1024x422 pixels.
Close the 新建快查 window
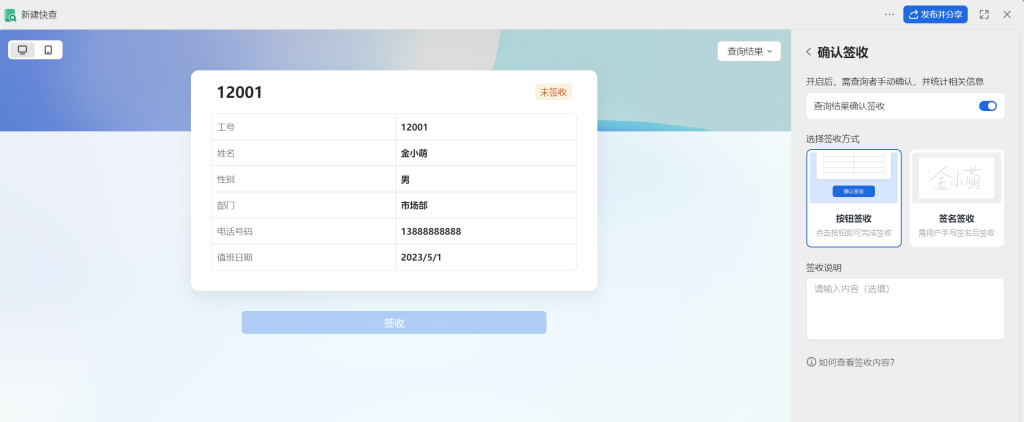(1008, 14)
